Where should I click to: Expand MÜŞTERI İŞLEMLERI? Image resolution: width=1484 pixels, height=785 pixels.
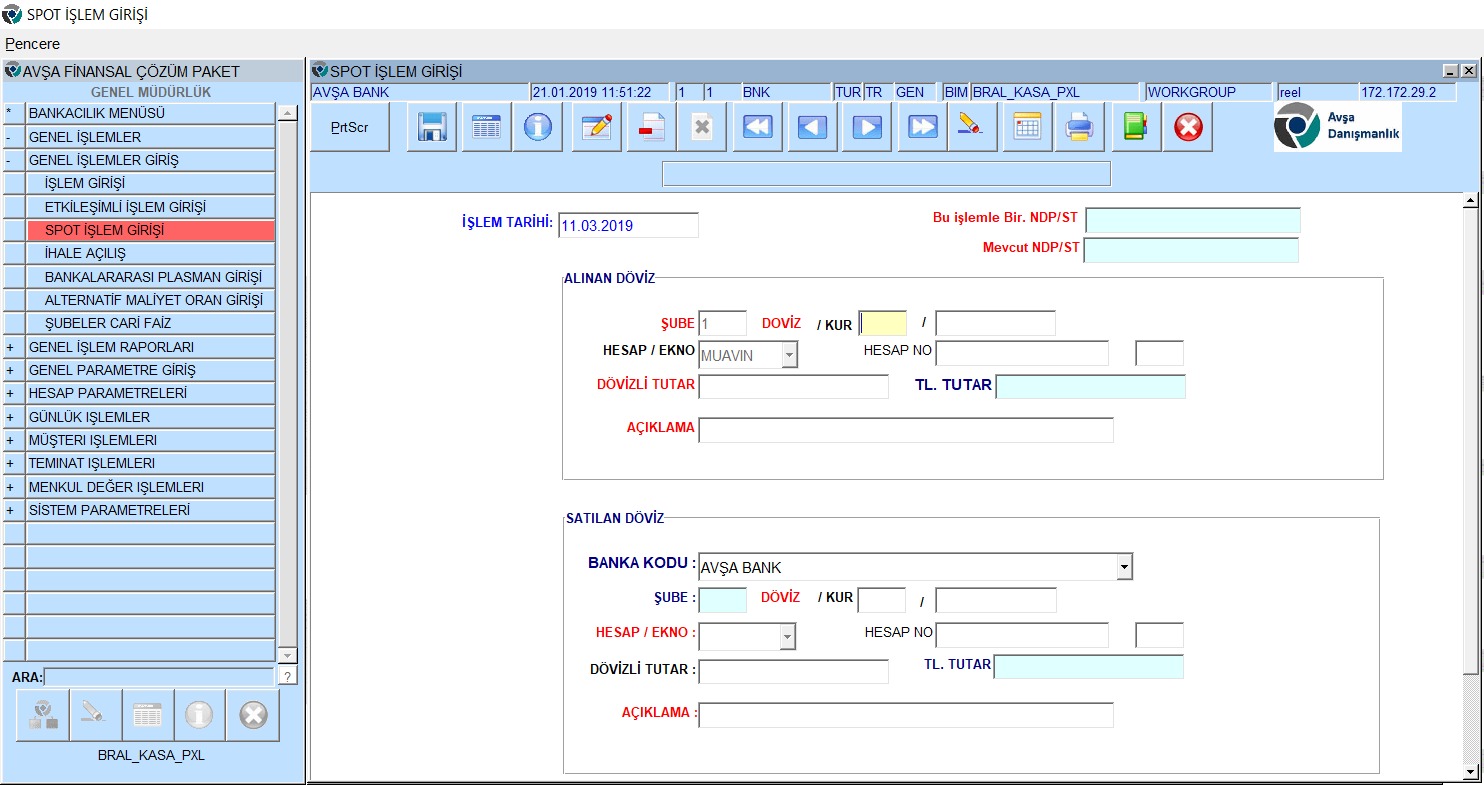[14, 440]
